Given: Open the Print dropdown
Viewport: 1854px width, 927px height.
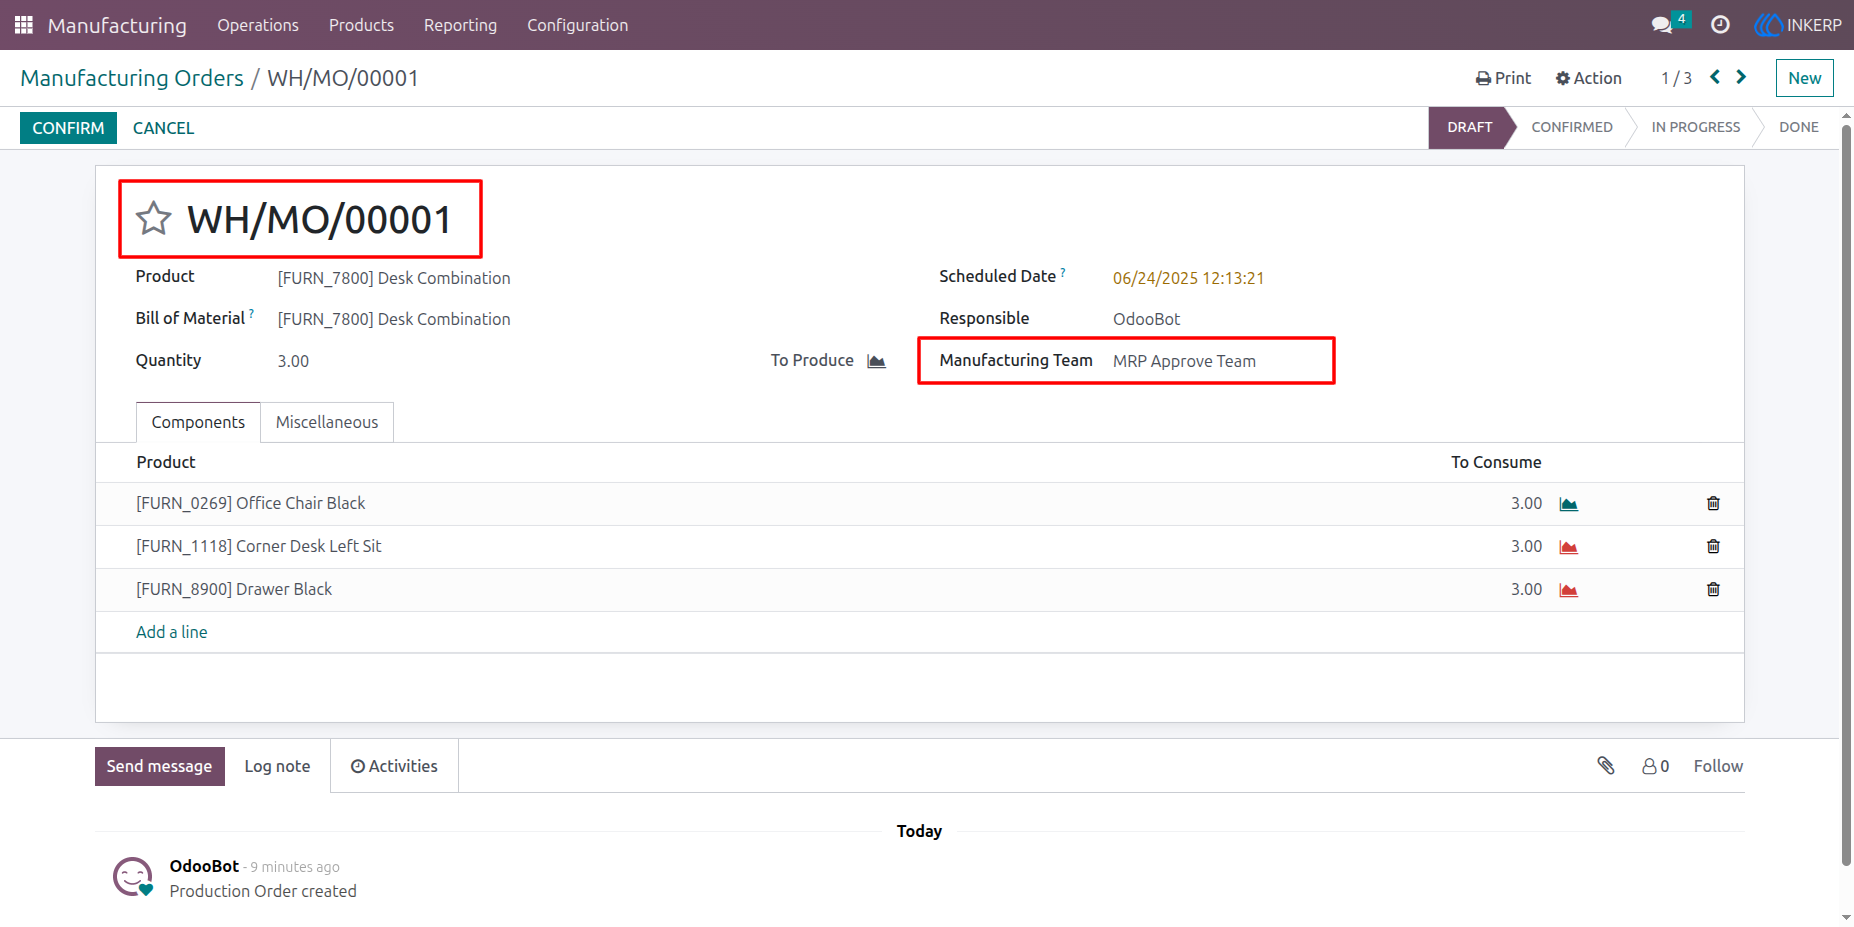Looking at the screenshot, I should point(1503,78).
